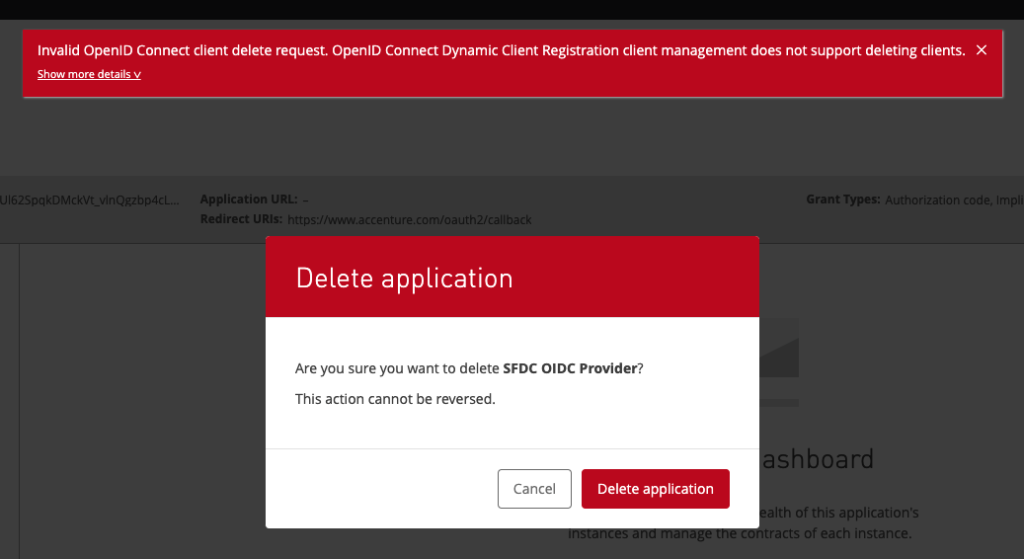Click 'This action cannot be reversed.' text
This screenshot has height=559, width=1024.
point(395,398)
